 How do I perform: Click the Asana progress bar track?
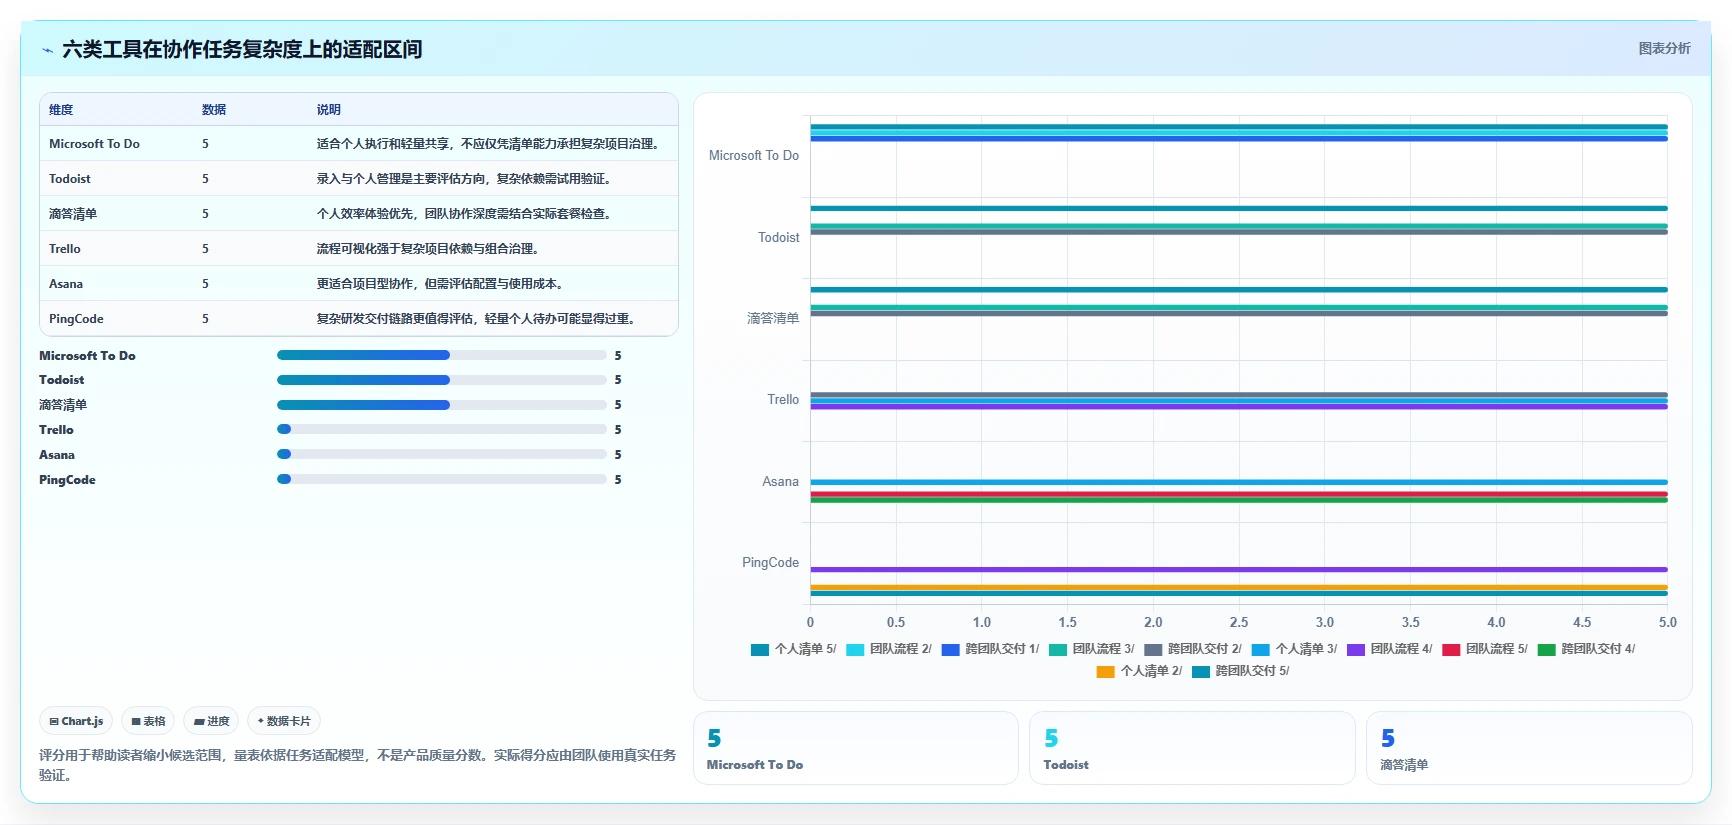click(x=442, y=454)
